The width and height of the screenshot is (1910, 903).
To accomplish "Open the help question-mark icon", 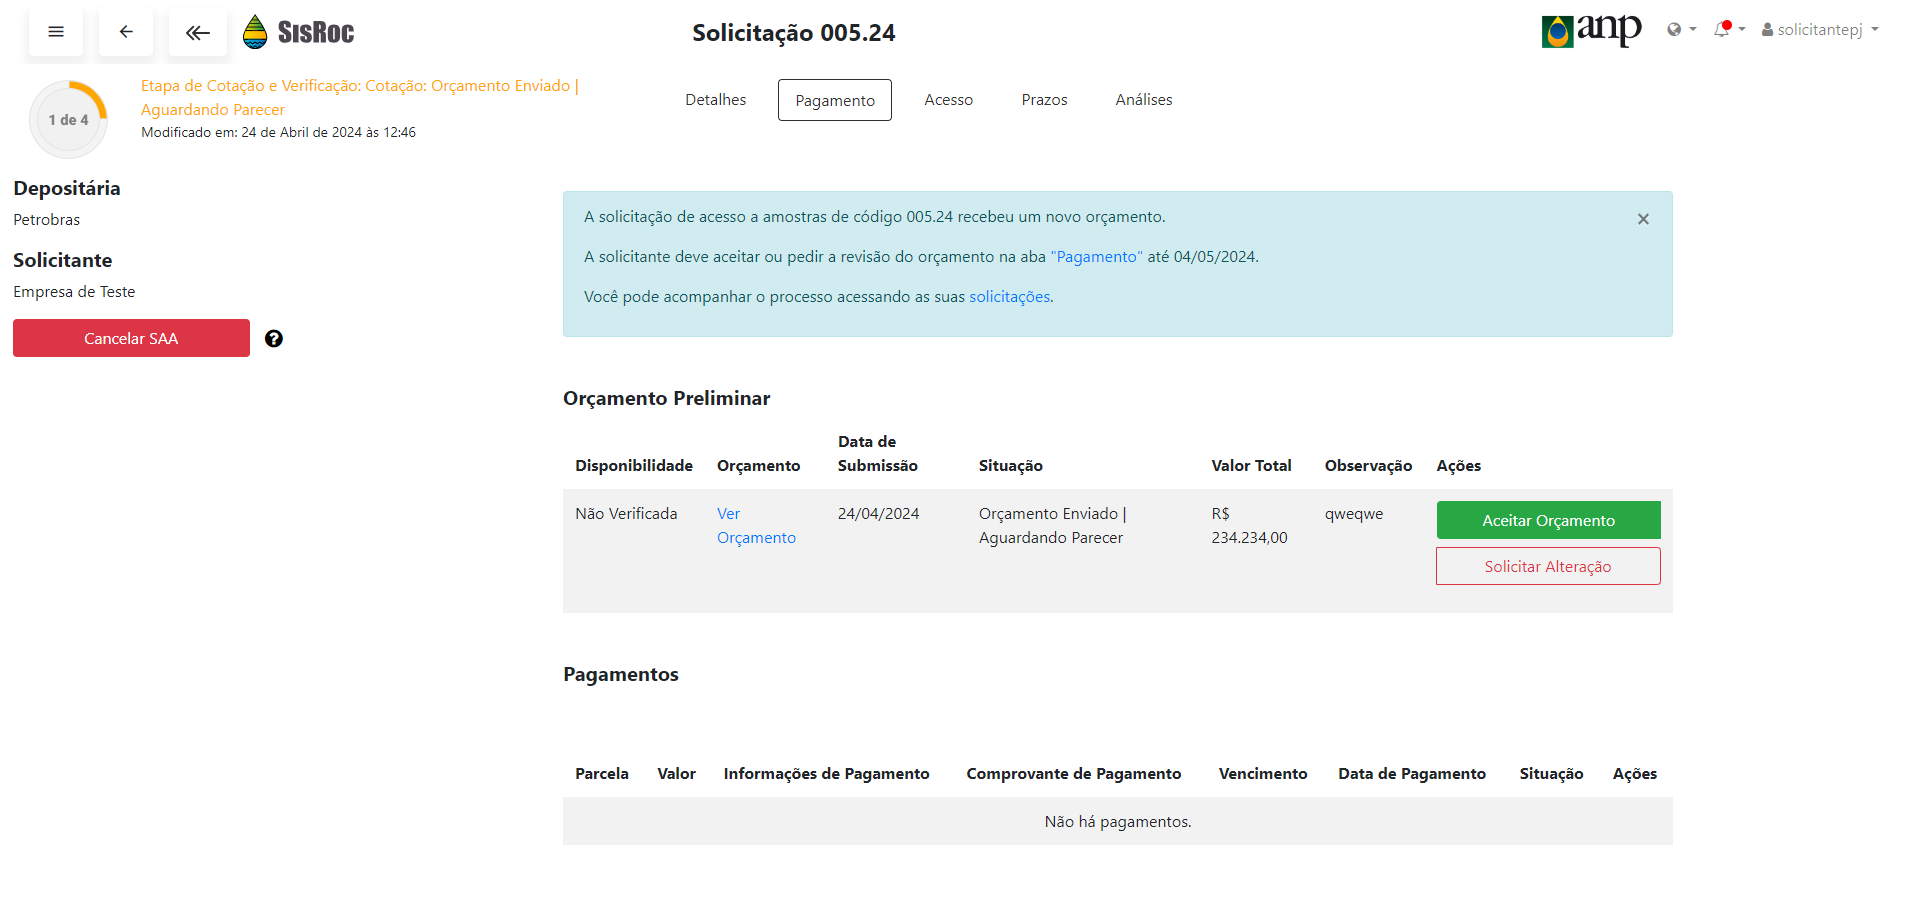I will click(x=274, y=339).
